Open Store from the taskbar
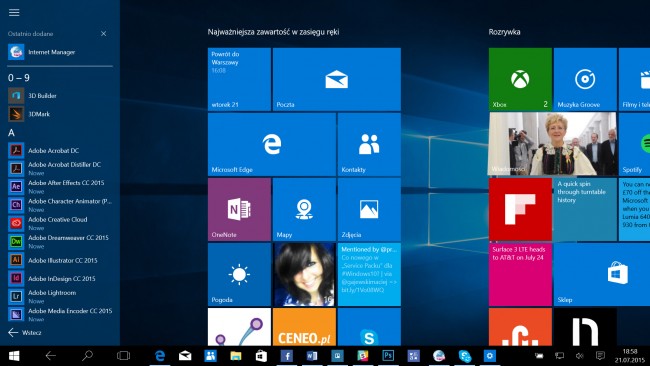This screenshot has width=650, height=366. click(261, 356)
